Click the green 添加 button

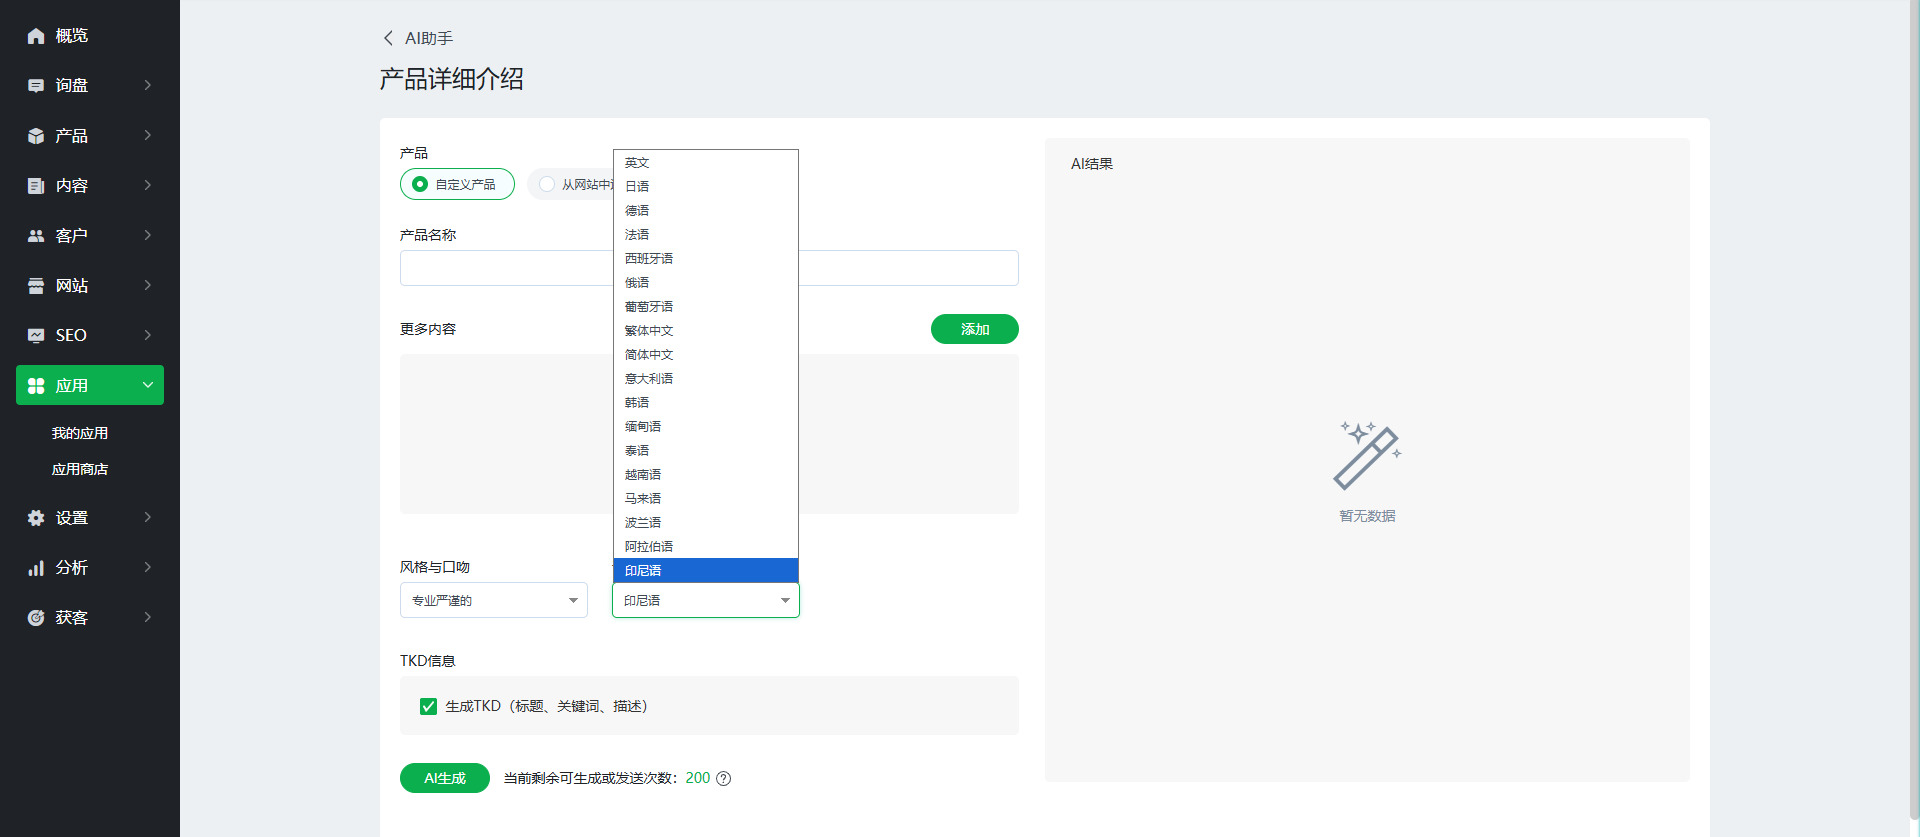(x=974, y=329)
